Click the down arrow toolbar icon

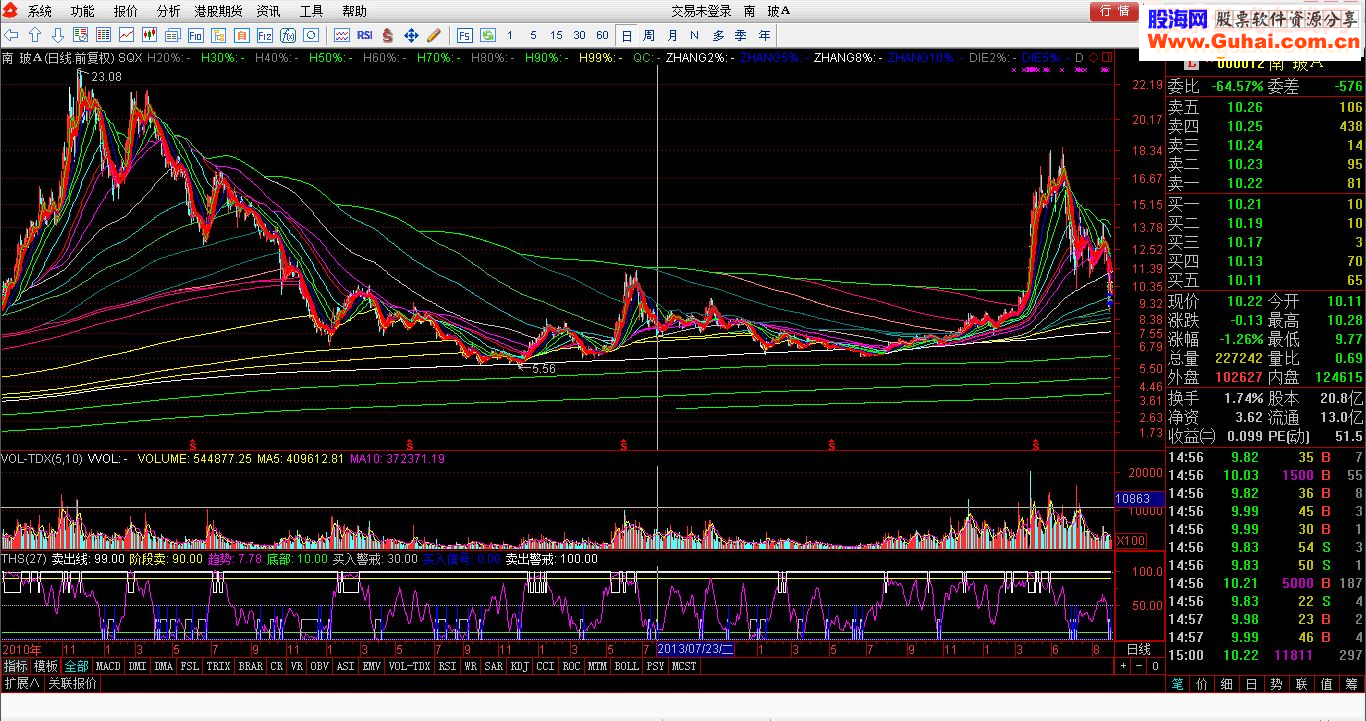pyautogui.click(x=57, y=35)
